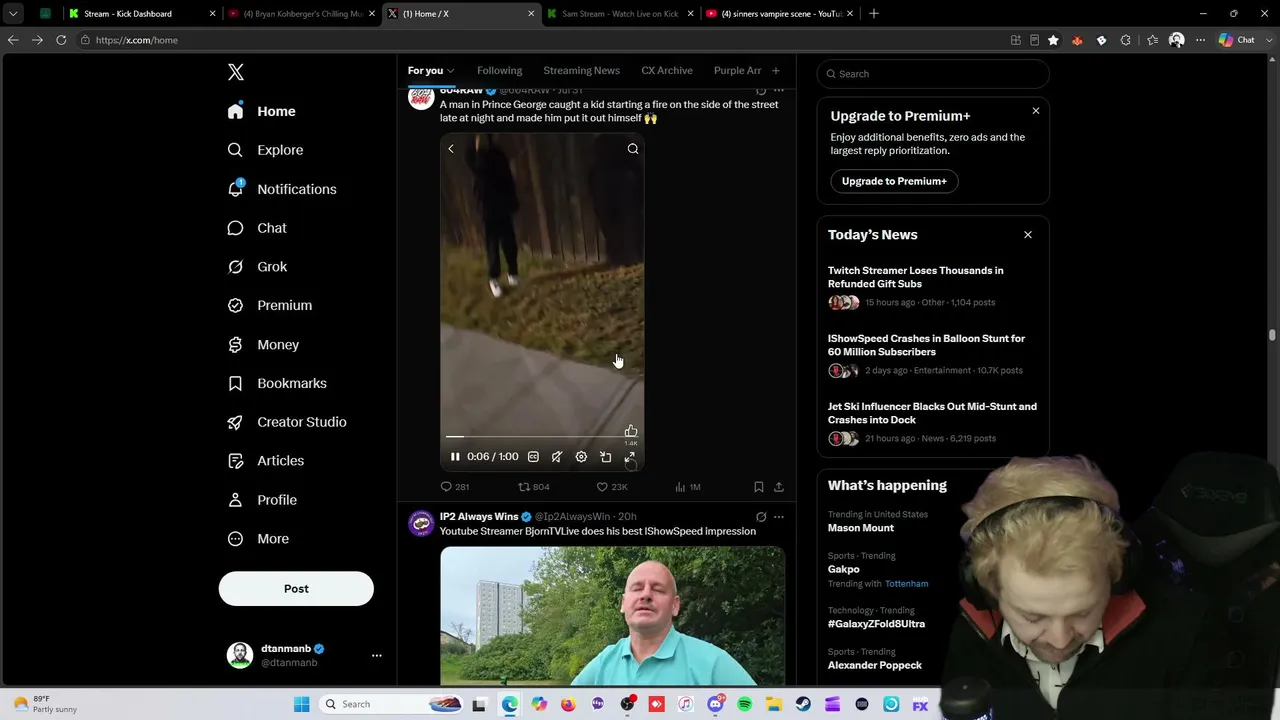Viewport: 1280px width, 720px height.
Task: Open the BjornTVLive video thumbnail
Action: (612, 616)
